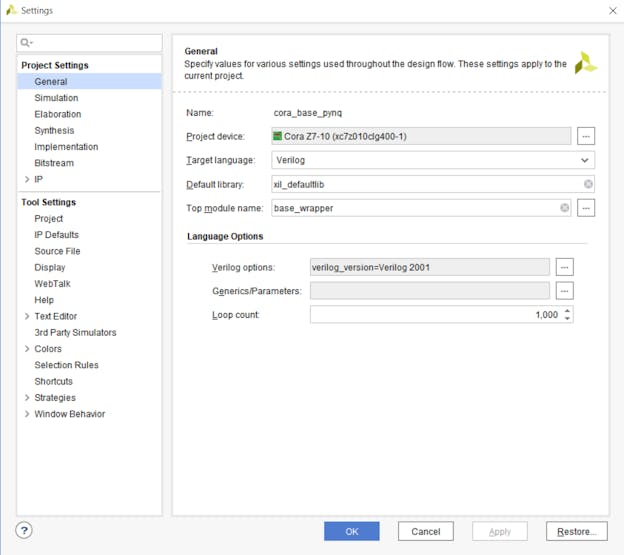Open the settings help question mark
Image resolution: width=624 pixels, height=555 pixels.
coord(24,530)
